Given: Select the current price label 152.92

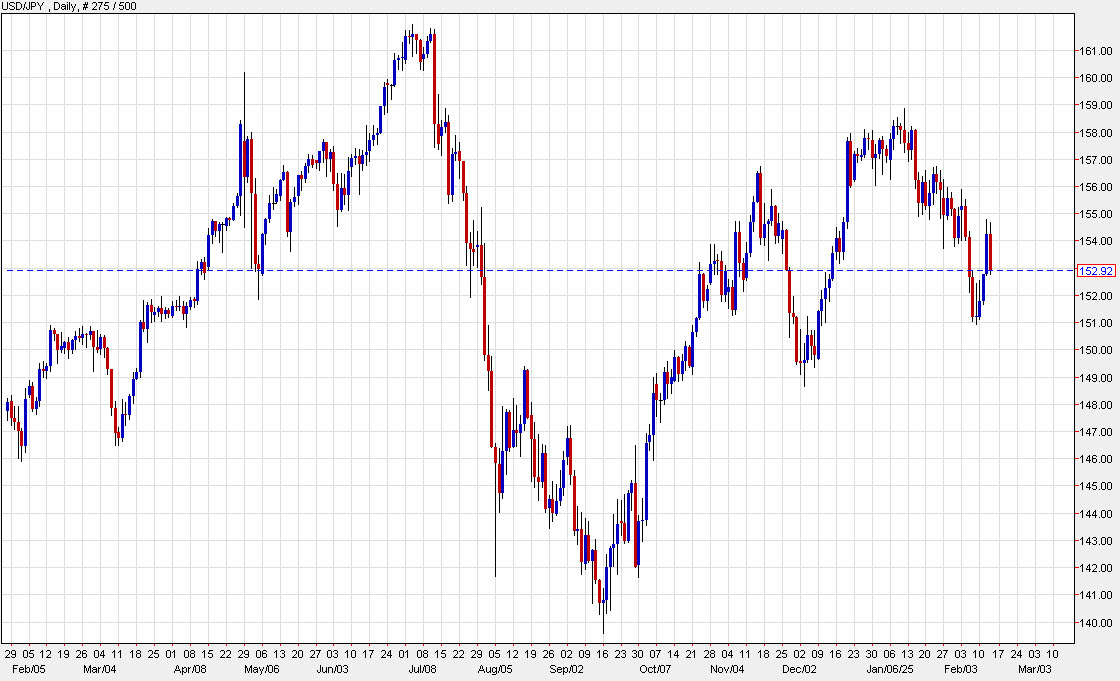Looking at the screenshot, I should tap(1094, 270).
